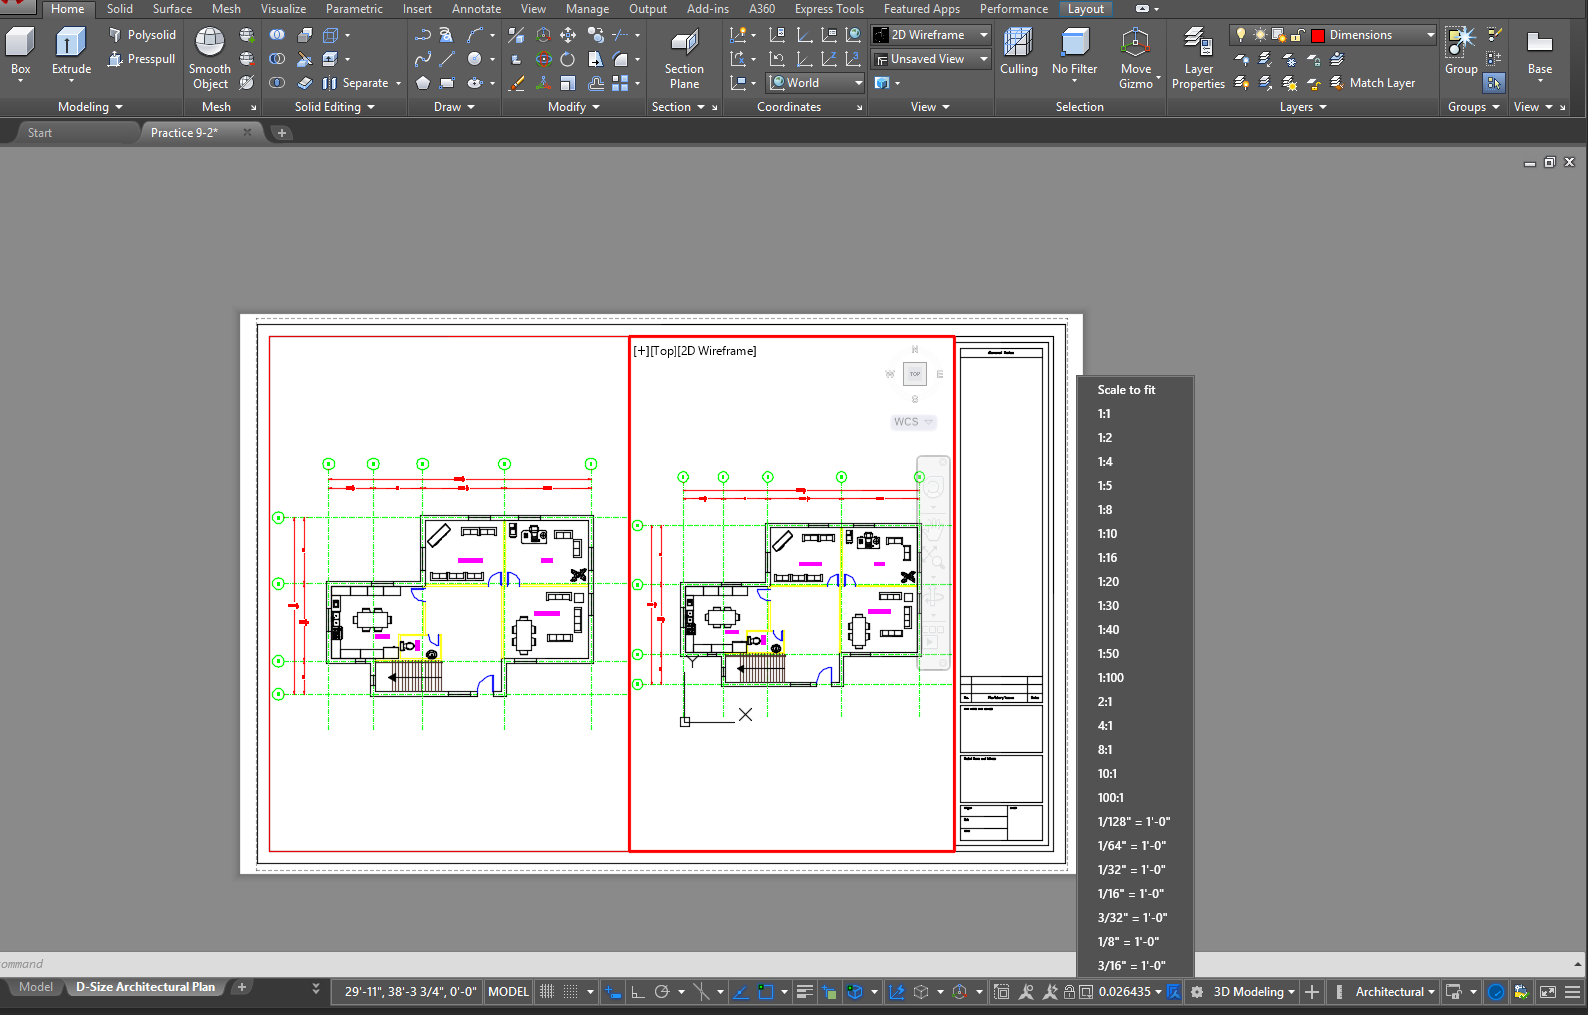Click the viewport scale value 0.026435
This screenshot has width=1588, height=1015.
(x=1125, y=992)
